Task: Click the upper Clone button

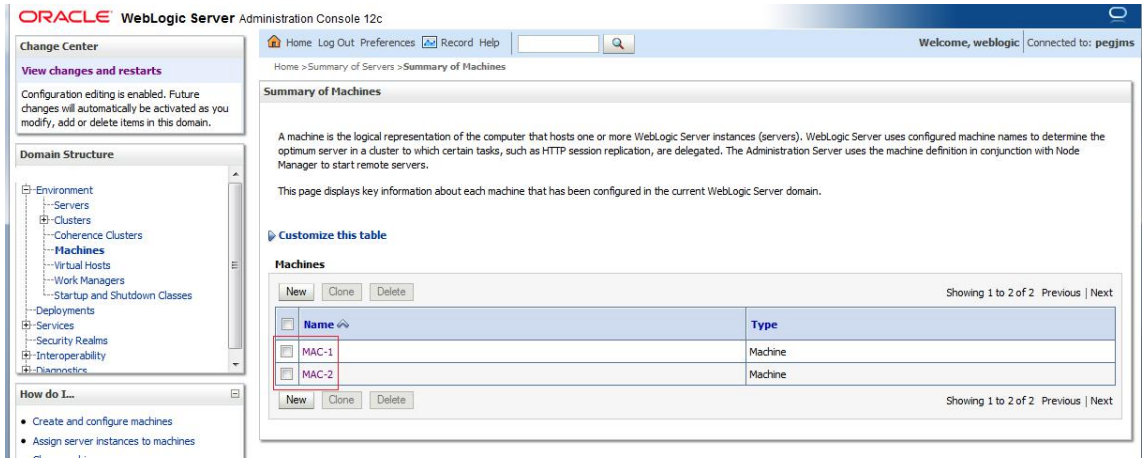Action: tap(342, 292)
